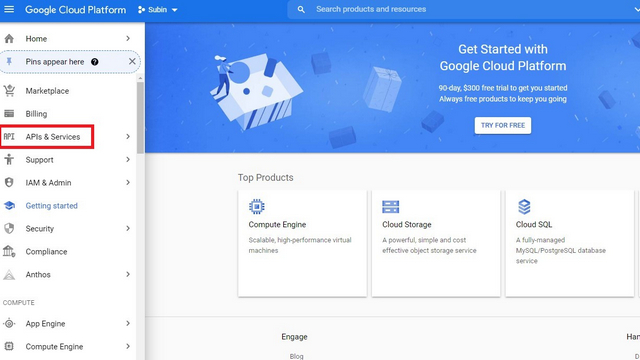This screenshot has height=360, width=640.
Task: Click the Top Products heading
Action: click(265, 178)
